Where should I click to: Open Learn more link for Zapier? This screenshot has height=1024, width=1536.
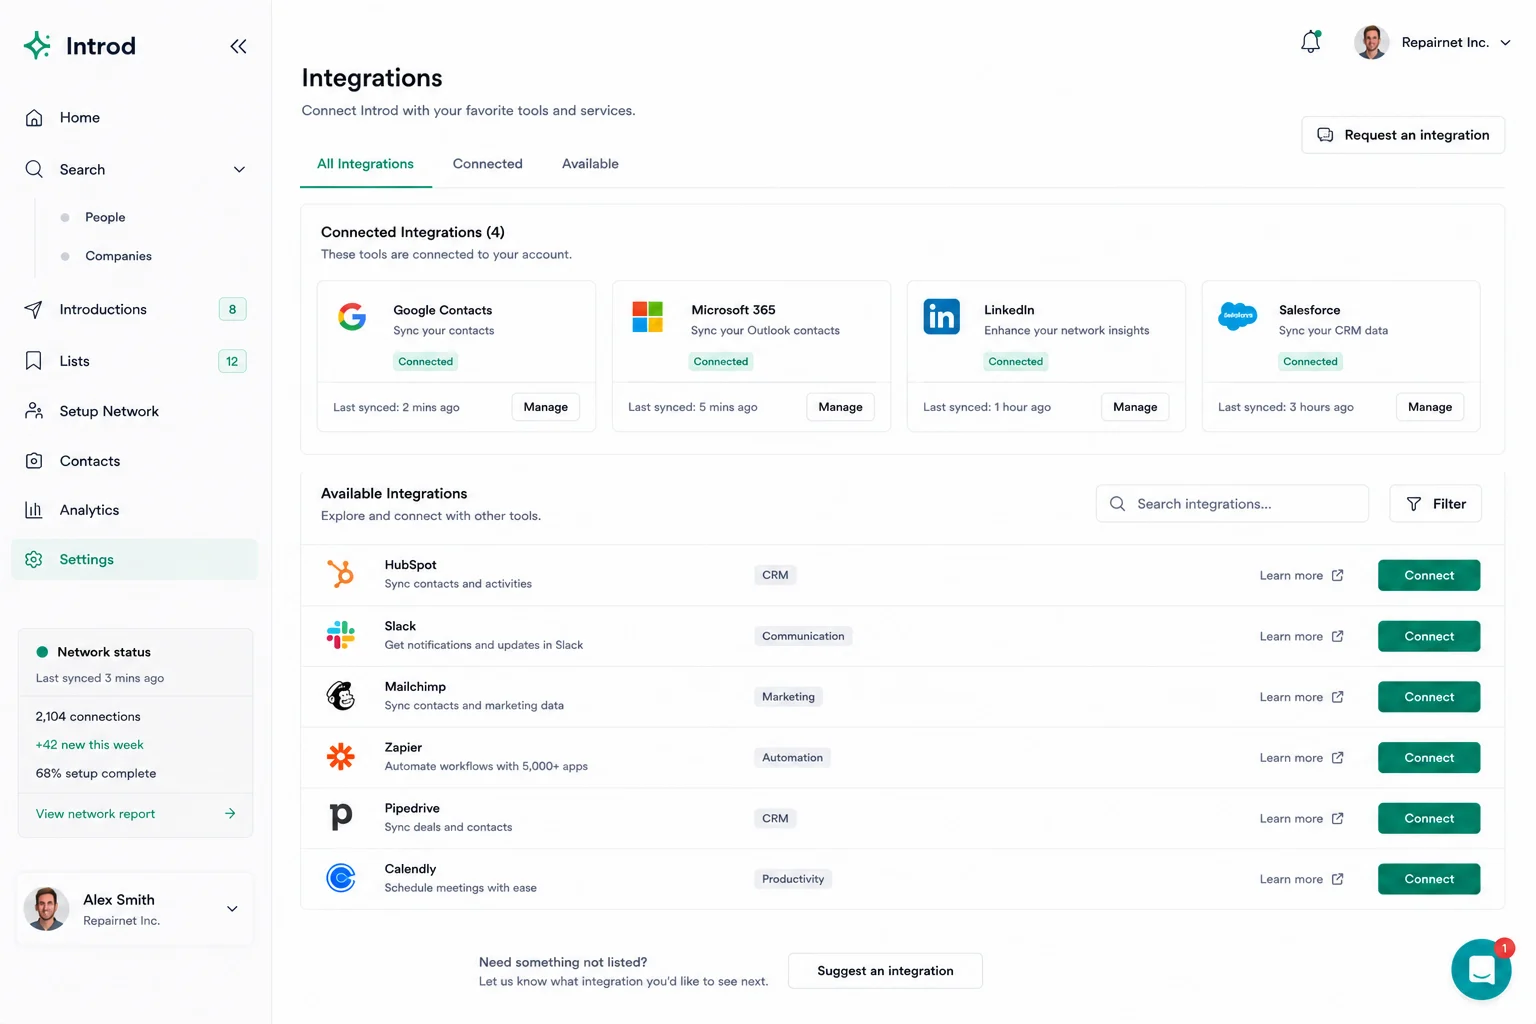tap(1301, 758)
